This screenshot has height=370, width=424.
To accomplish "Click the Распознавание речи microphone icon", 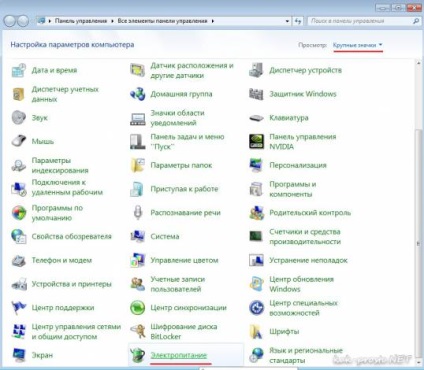I will [137, 213].
